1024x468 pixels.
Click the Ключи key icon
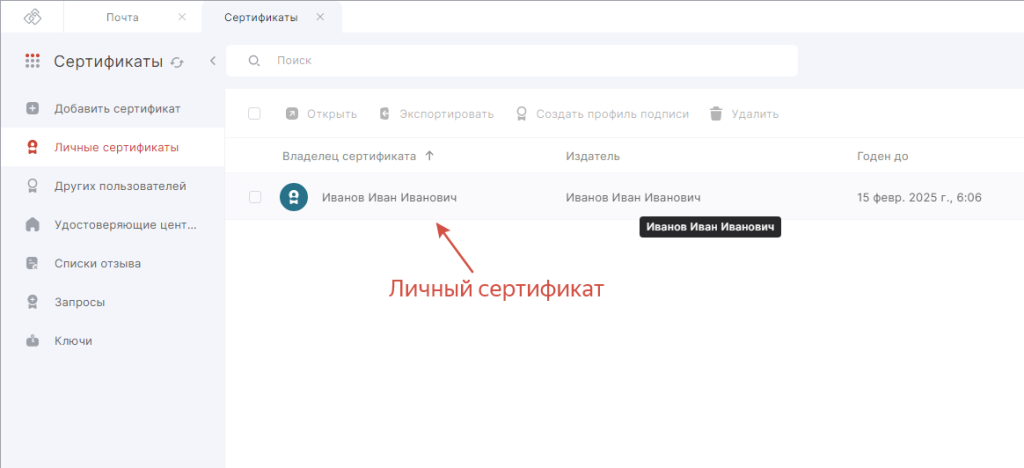(33, 341)
